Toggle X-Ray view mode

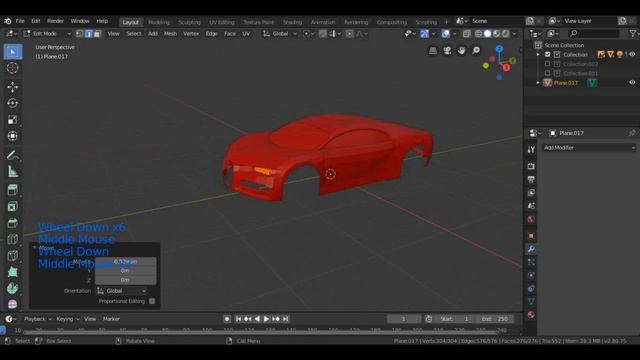[x=467, y=34]
